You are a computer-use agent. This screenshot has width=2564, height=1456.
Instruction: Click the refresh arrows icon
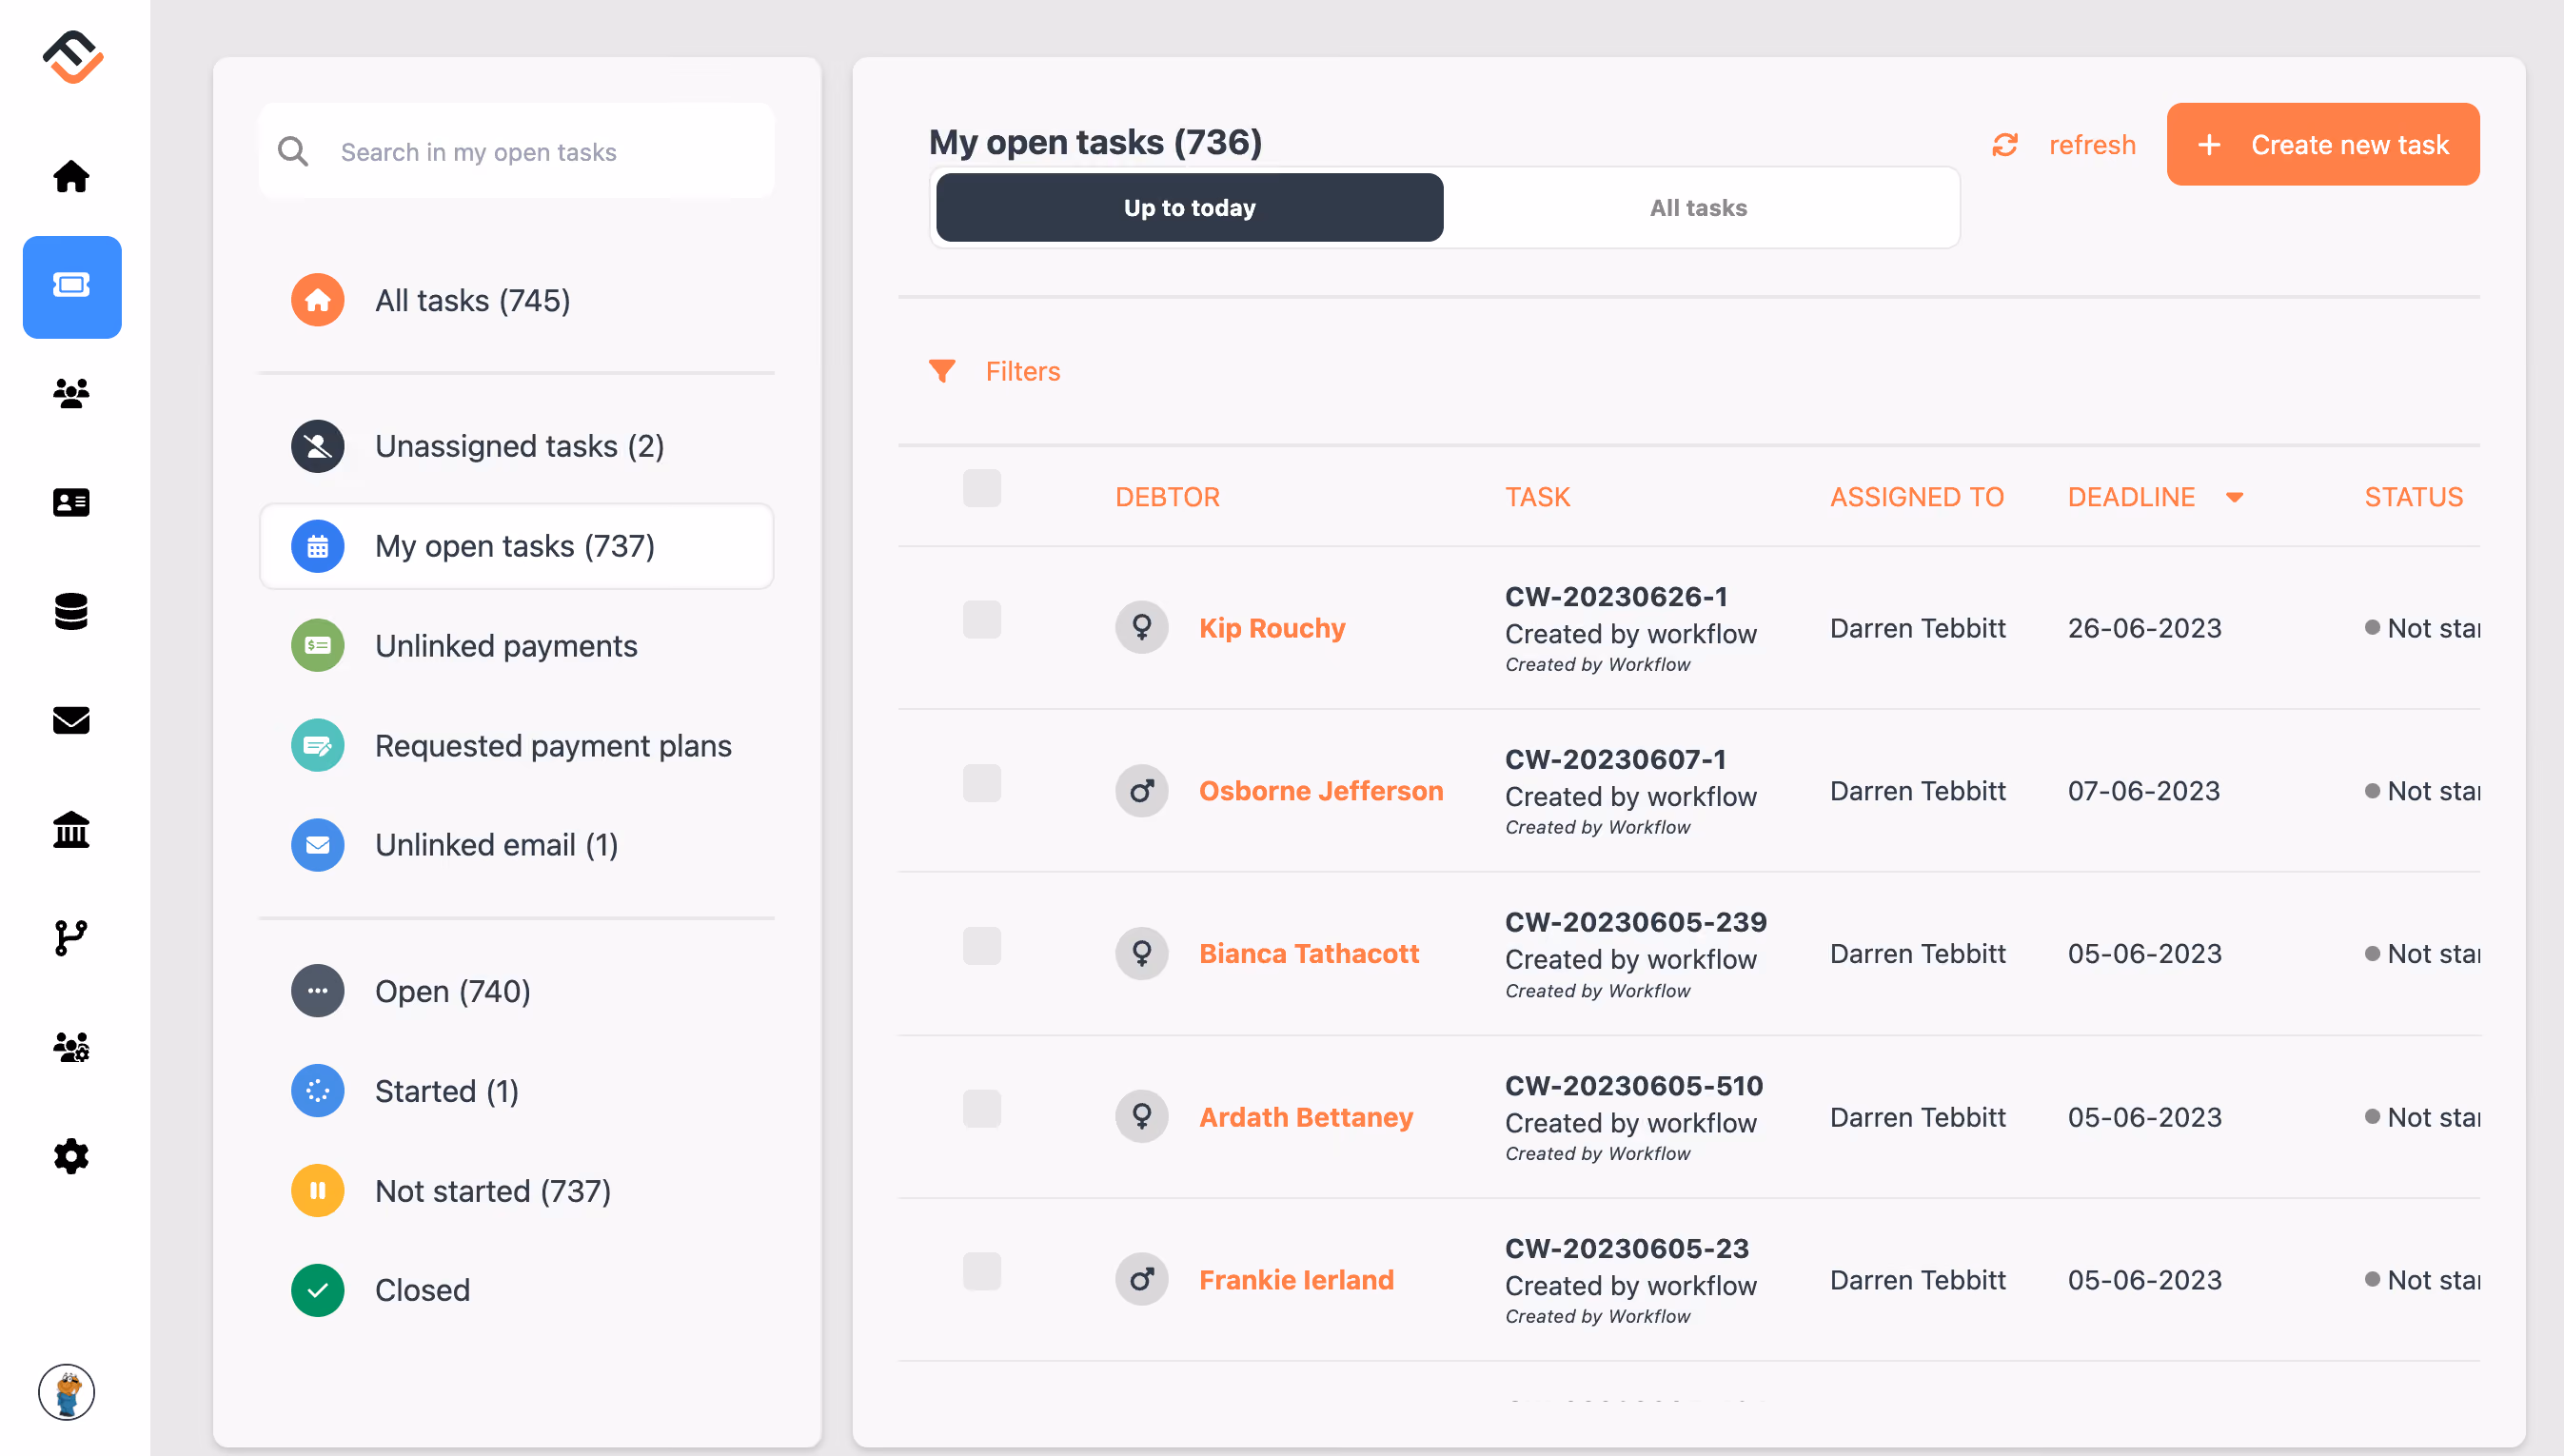[2005, 145]
